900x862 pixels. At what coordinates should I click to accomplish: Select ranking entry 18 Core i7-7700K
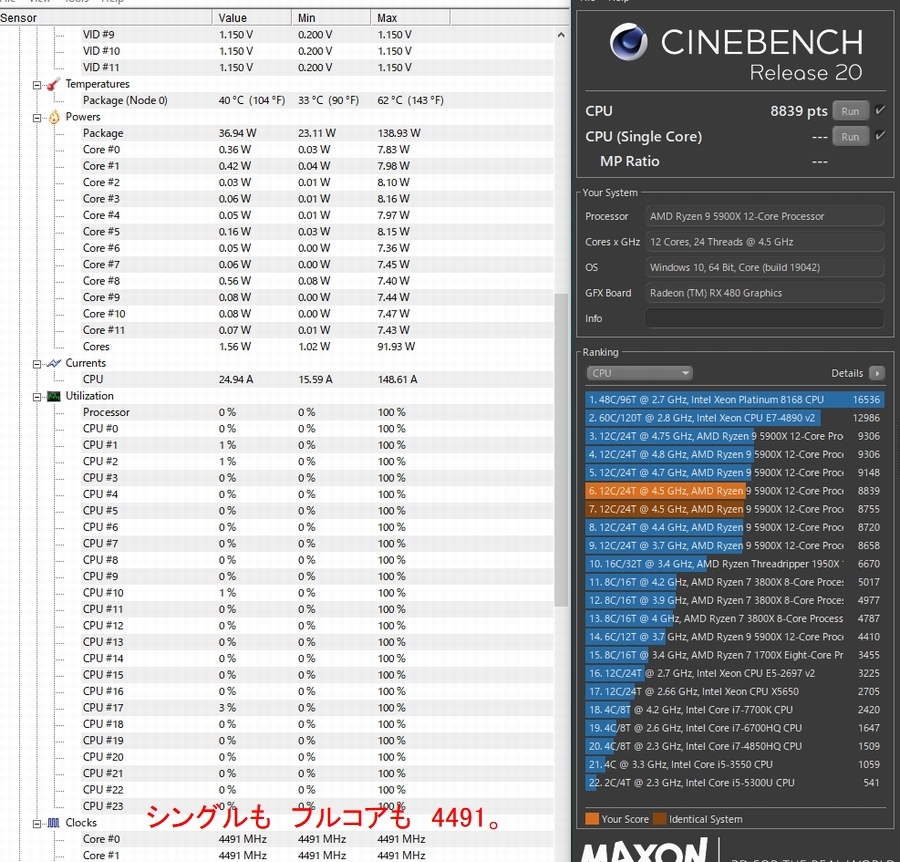pyautogui.click(x=735, y=709)
